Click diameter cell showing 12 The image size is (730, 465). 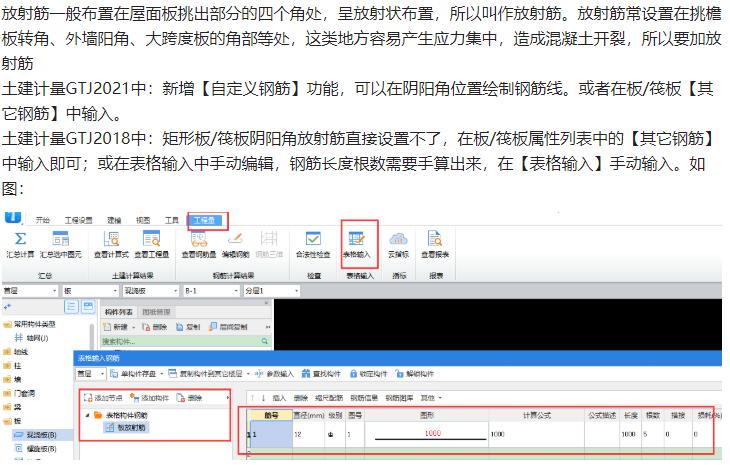(308, 434)
